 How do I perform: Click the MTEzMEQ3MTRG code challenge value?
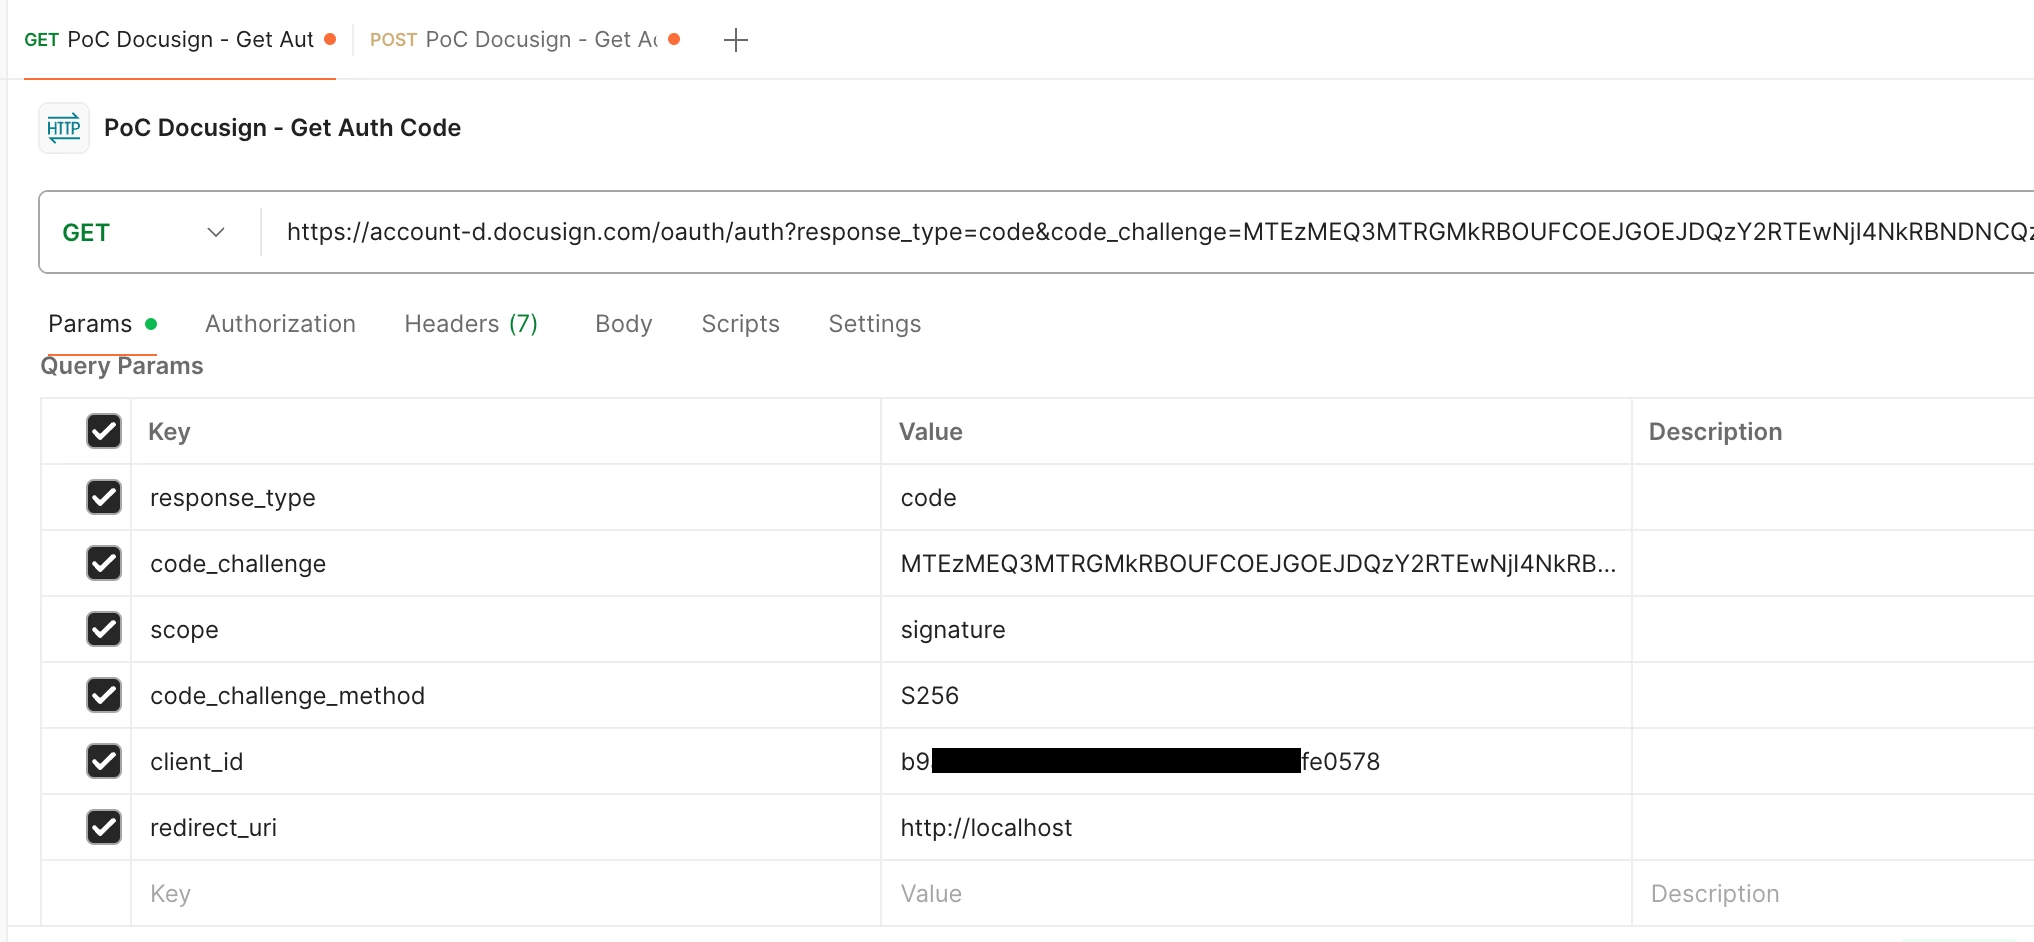click(1256, 563)
